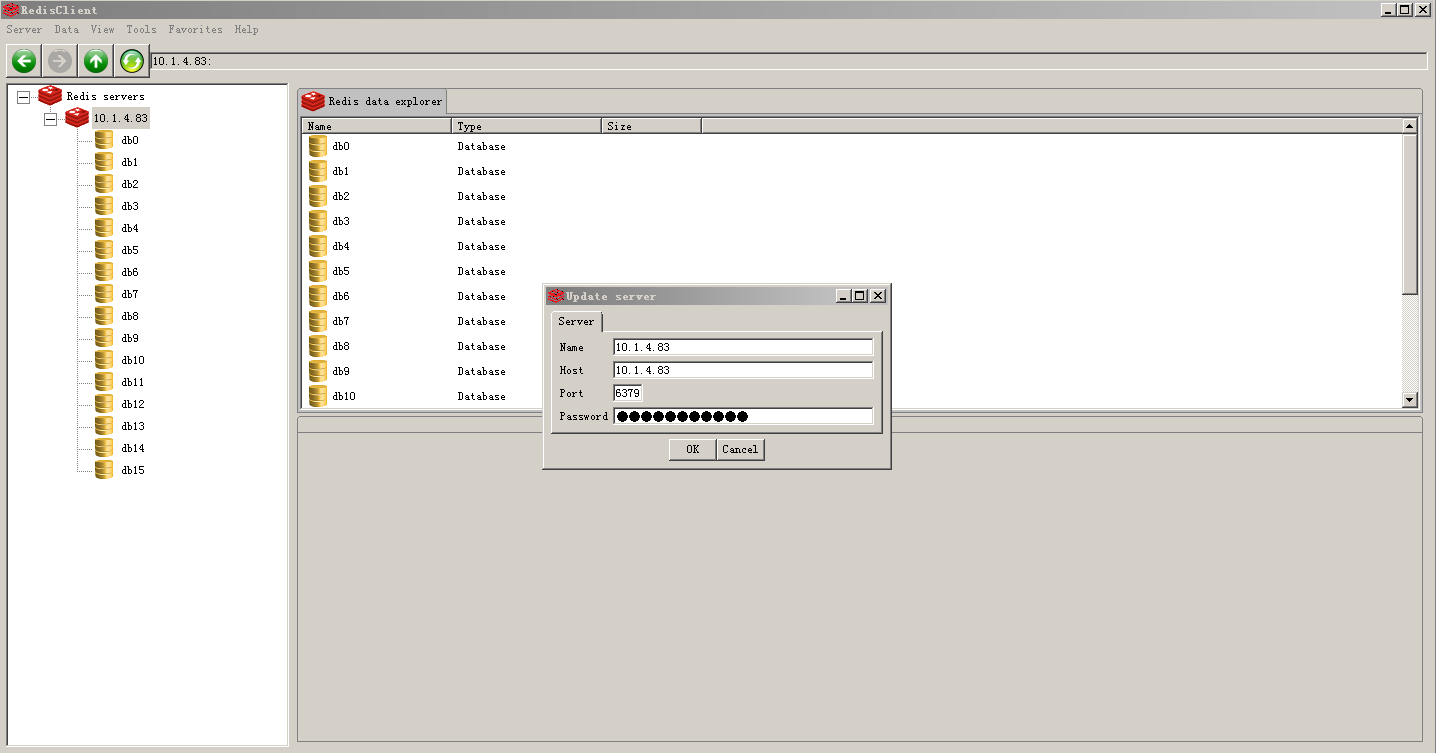Viewport: 1436px width, 753px height.
Task: Click scrollbar down arrow in data explorer
Action: 1410,400
